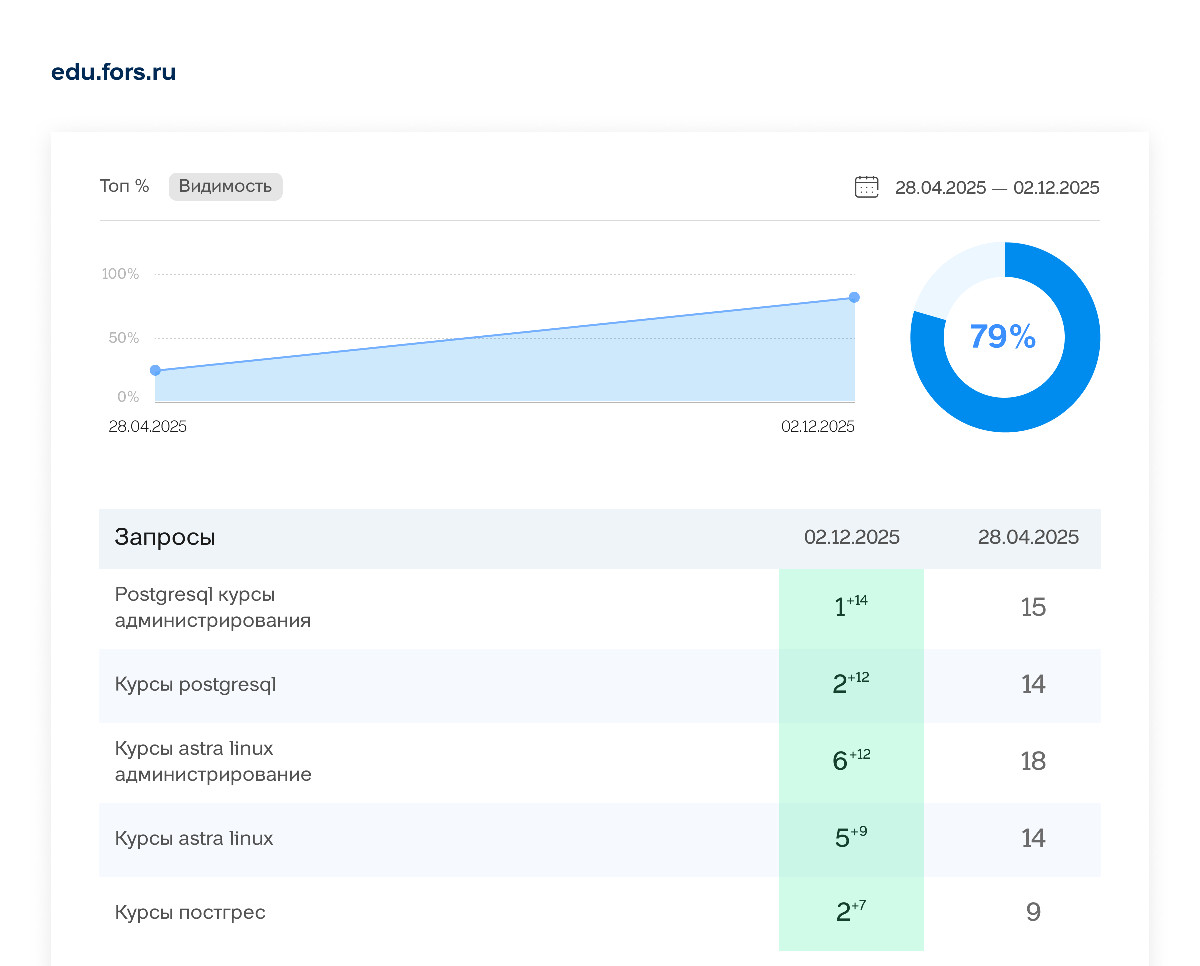Open date range 28.04.2025 — 02.12.2025 picker
1200x966 pixels.
click(996, 188)
